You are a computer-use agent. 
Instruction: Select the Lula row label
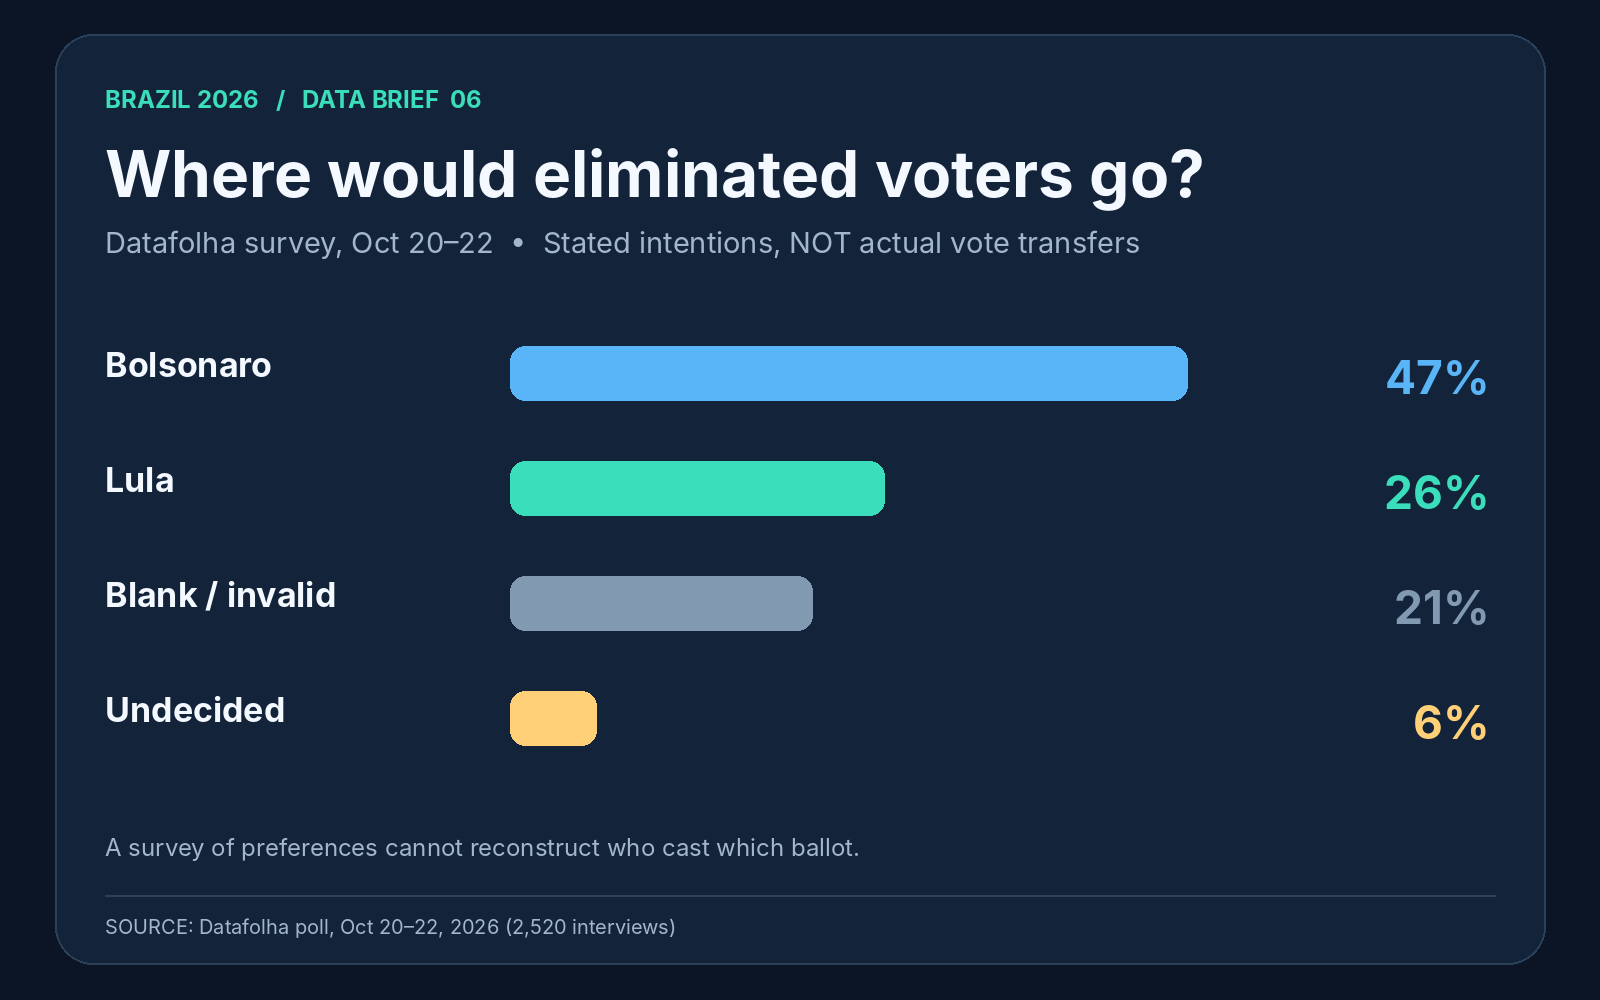click(x=139, y=480)
